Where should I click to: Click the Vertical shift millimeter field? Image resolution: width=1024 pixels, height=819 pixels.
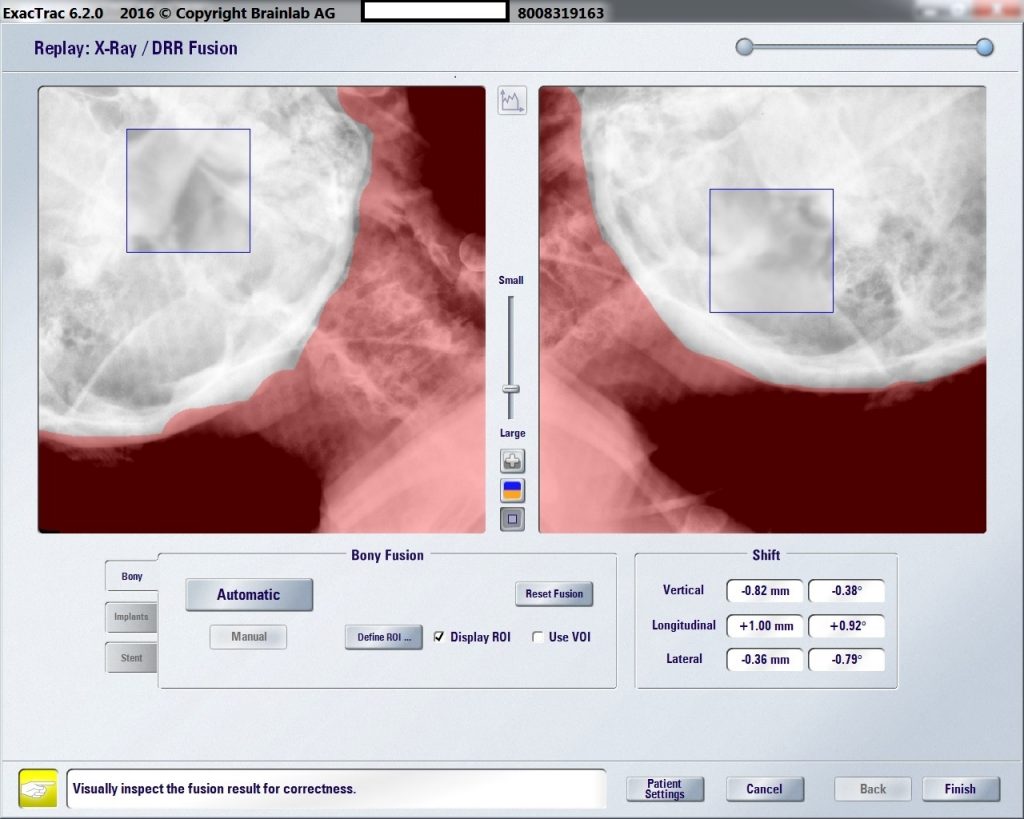click(764, 591)
